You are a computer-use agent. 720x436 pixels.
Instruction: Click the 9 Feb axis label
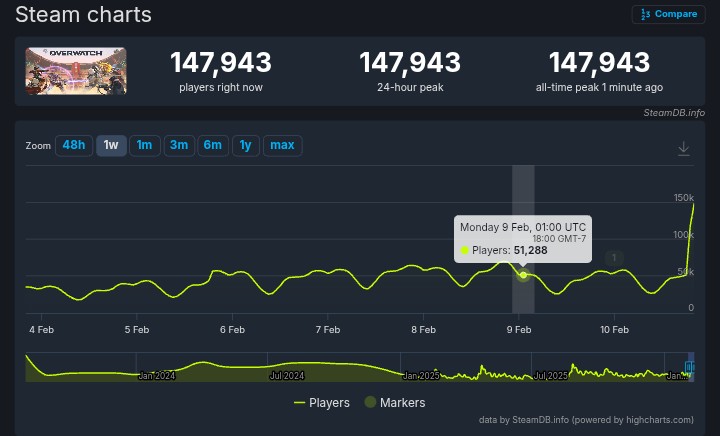[519, 330]
